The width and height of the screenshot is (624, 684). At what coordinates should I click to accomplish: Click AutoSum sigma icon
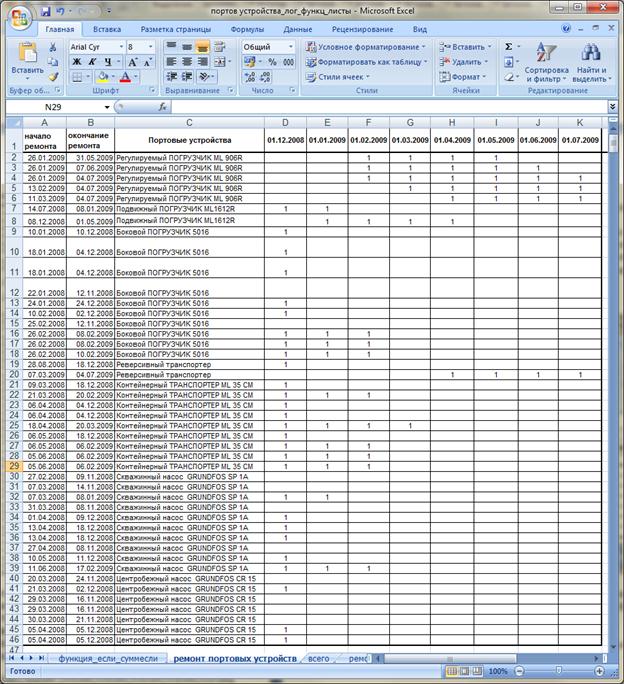pos(509,47)
